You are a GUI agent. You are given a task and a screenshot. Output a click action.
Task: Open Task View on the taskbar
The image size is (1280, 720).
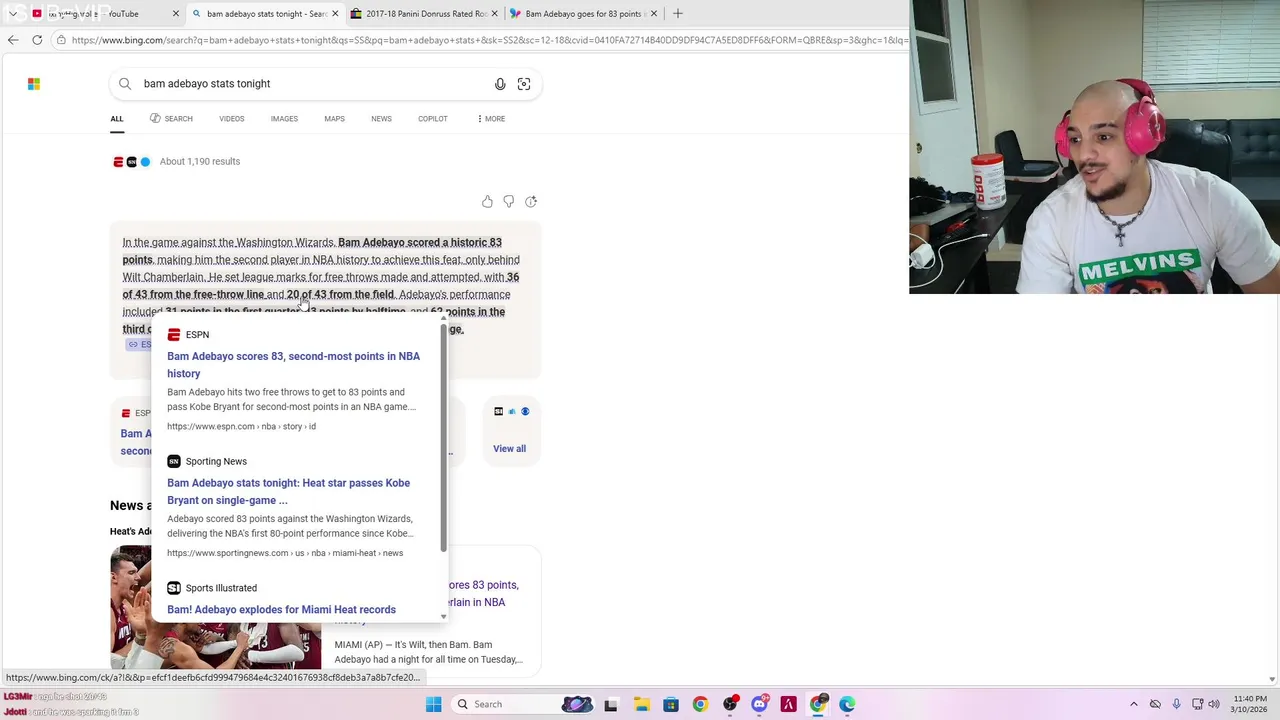(611, 705)
